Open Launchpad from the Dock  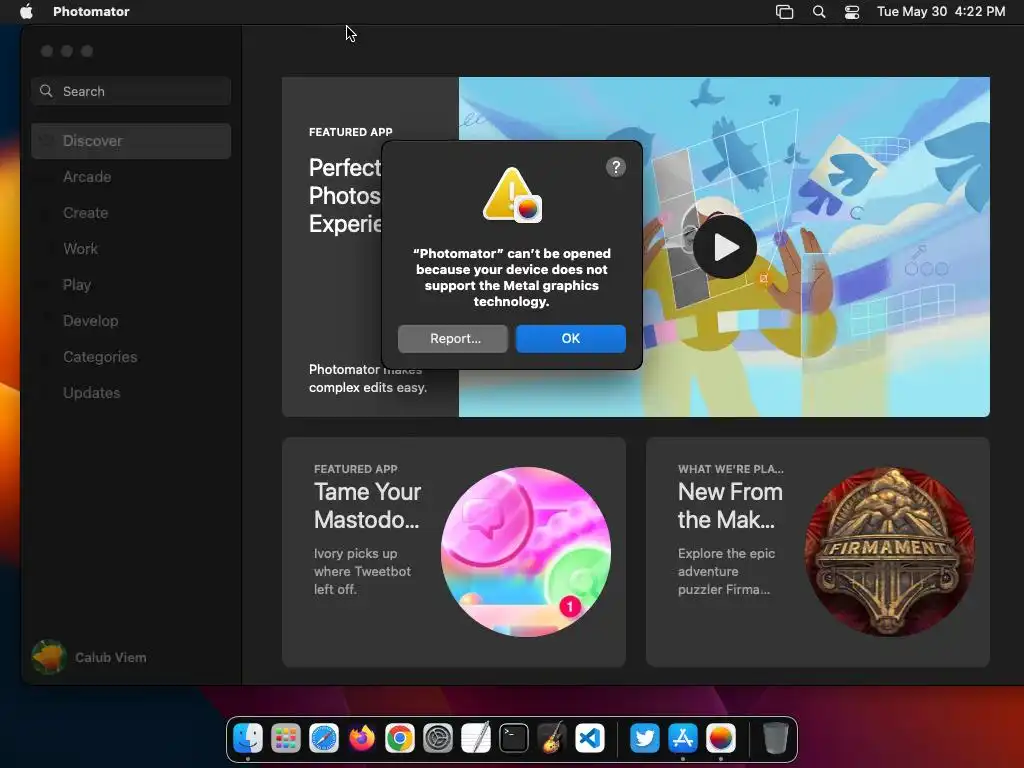coord(286,739)
